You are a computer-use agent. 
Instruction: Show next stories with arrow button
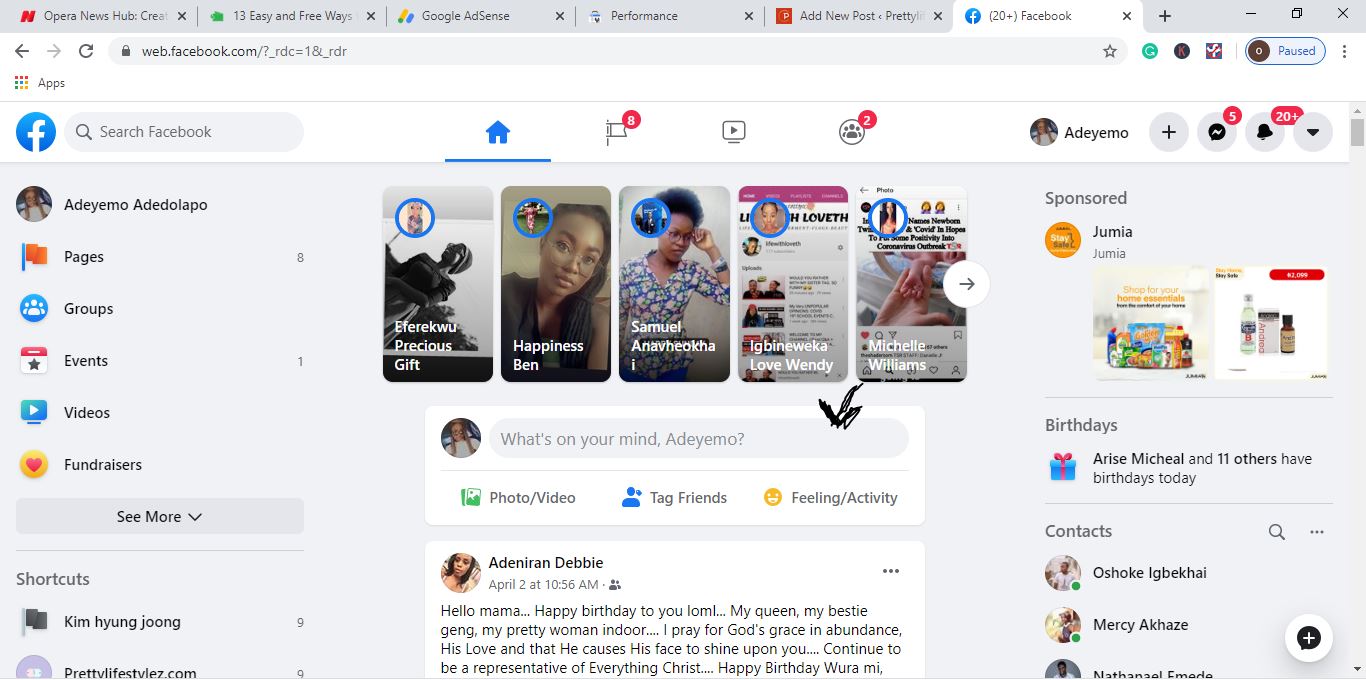pyautogui.click(x=966, y=284)
